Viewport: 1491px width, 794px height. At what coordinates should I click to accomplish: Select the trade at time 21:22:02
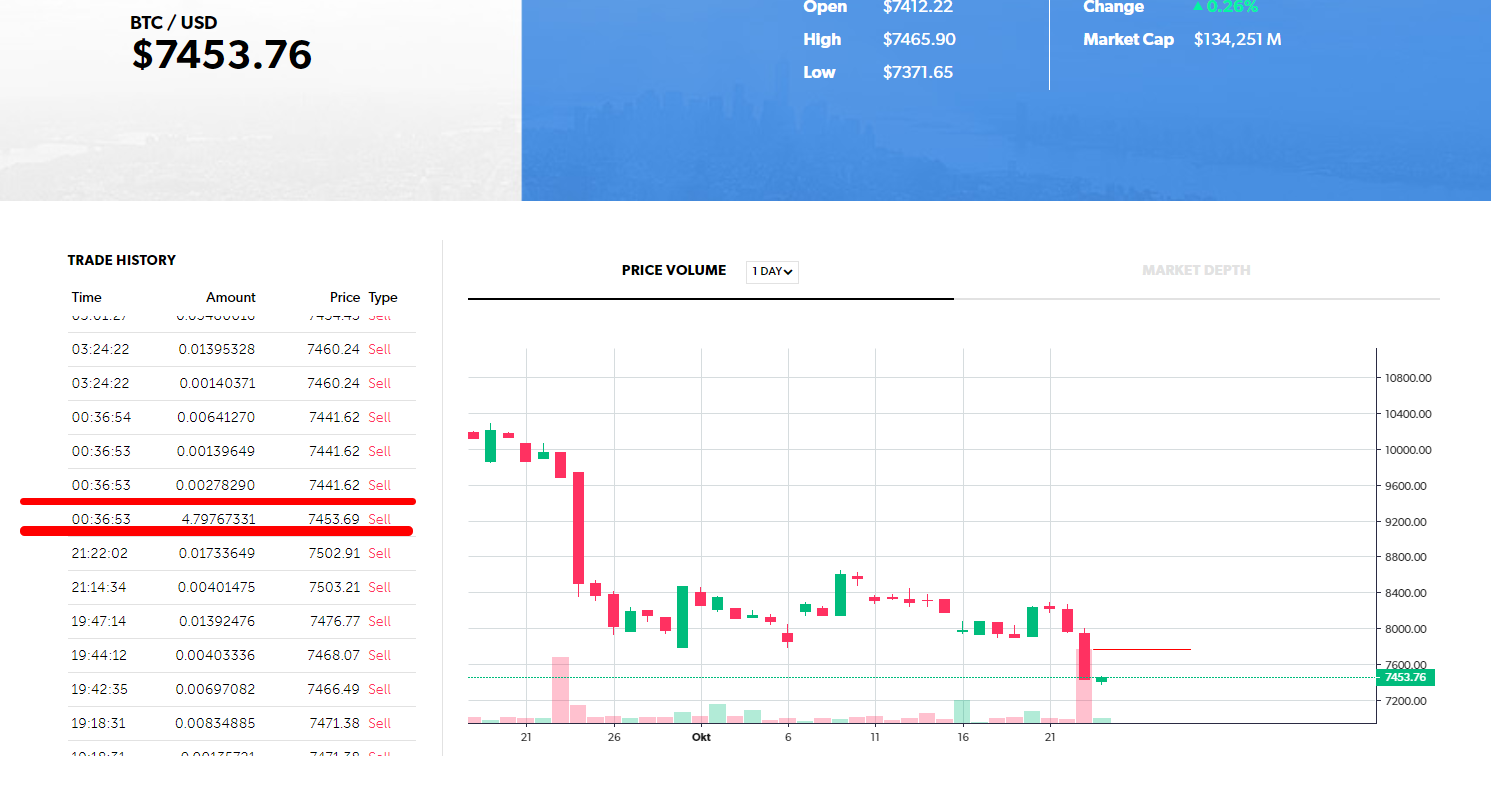coord(101,553)
